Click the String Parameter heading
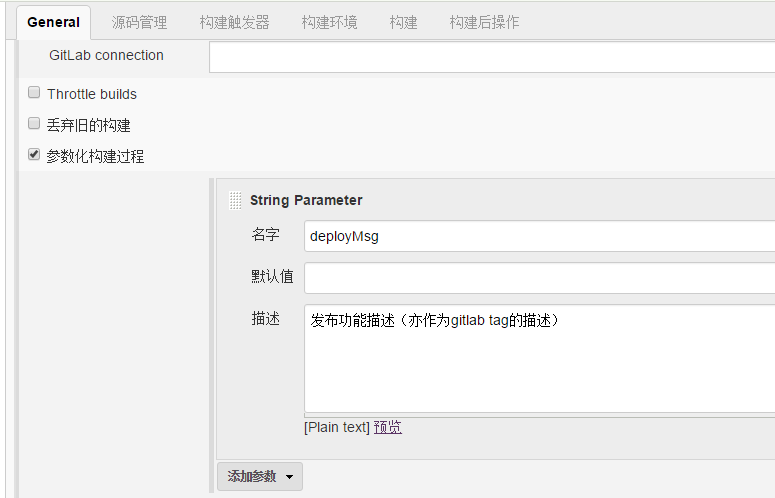The image size is (775, 498). tap(306, 200)
